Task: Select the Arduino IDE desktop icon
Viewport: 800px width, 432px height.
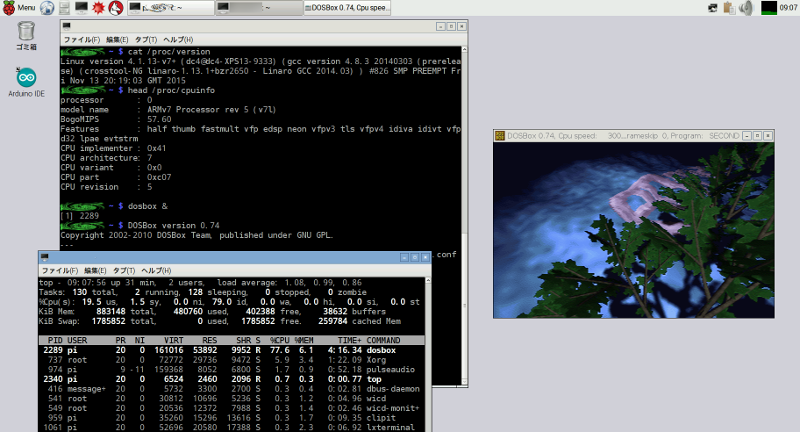Action: point(26,82)
